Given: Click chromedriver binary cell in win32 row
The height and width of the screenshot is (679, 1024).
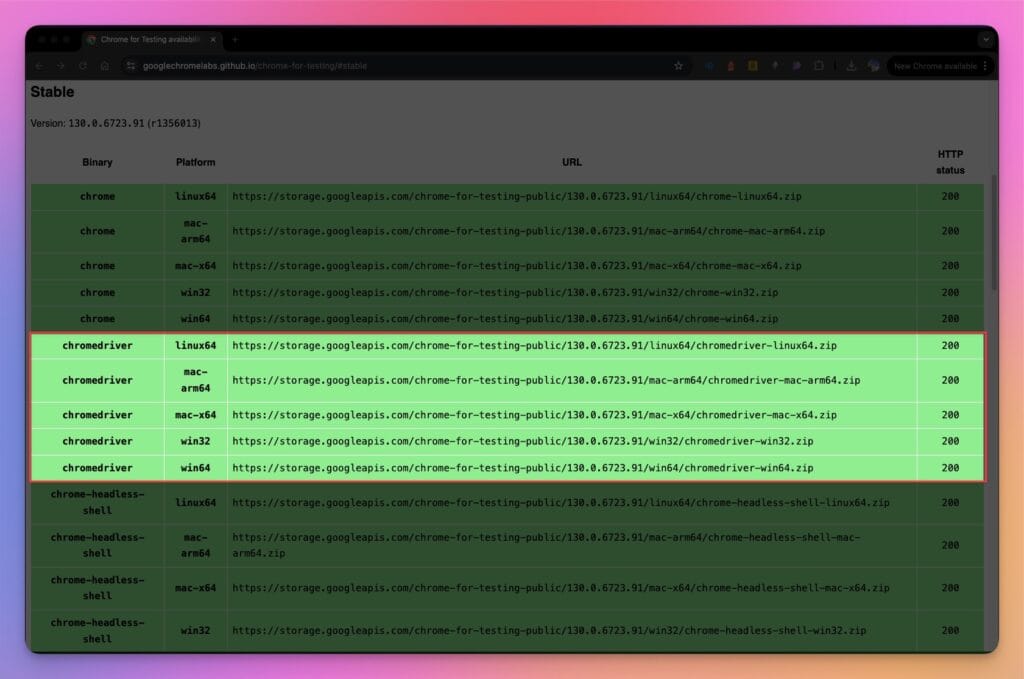Looking at the screenshot, I should click(97, 441).
